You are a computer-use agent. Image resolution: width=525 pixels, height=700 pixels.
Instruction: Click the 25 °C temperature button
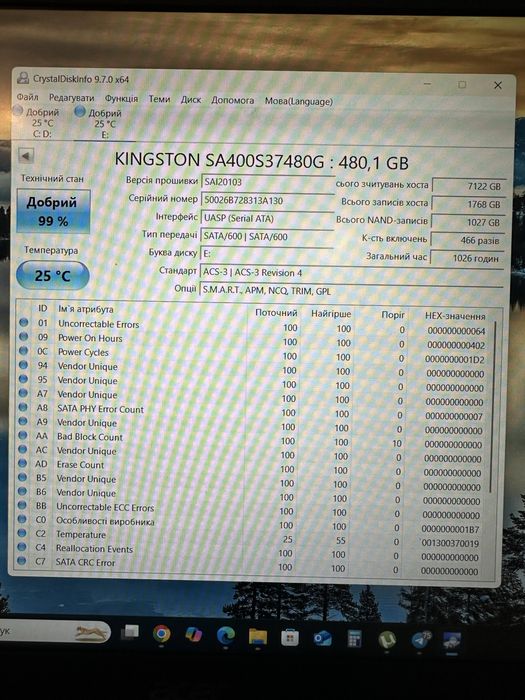(53, 275)
